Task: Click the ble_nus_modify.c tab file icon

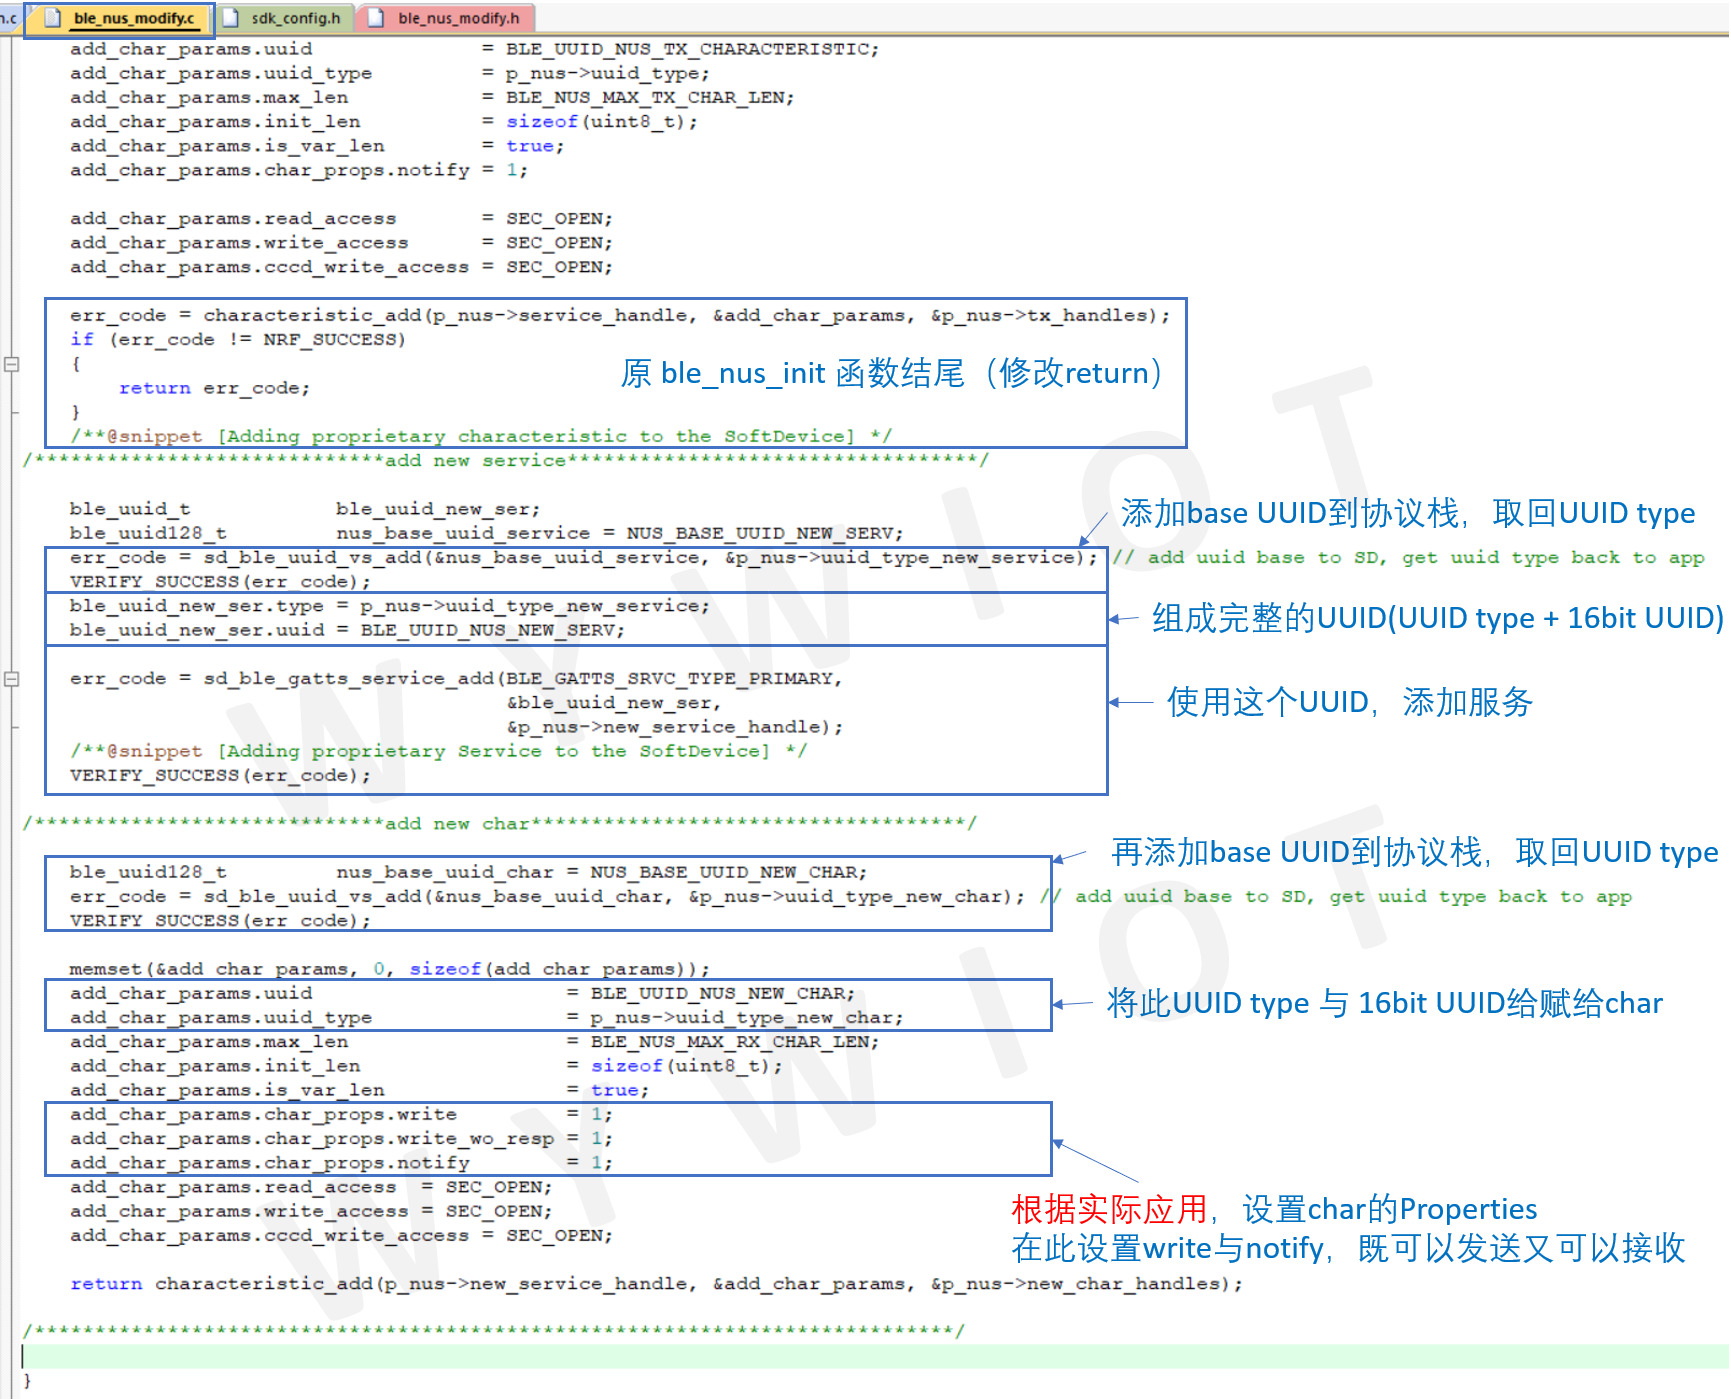Action: [53, 19]
